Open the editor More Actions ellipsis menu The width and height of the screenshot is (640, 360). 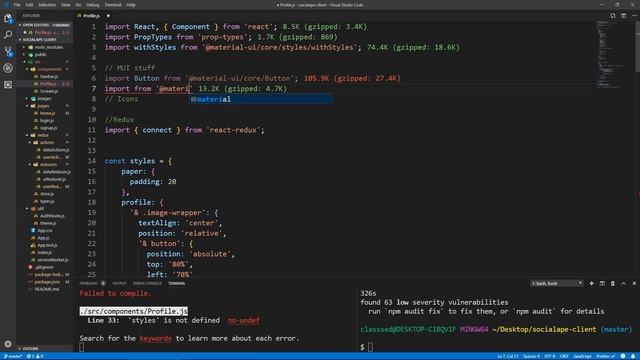pos(634,16)
